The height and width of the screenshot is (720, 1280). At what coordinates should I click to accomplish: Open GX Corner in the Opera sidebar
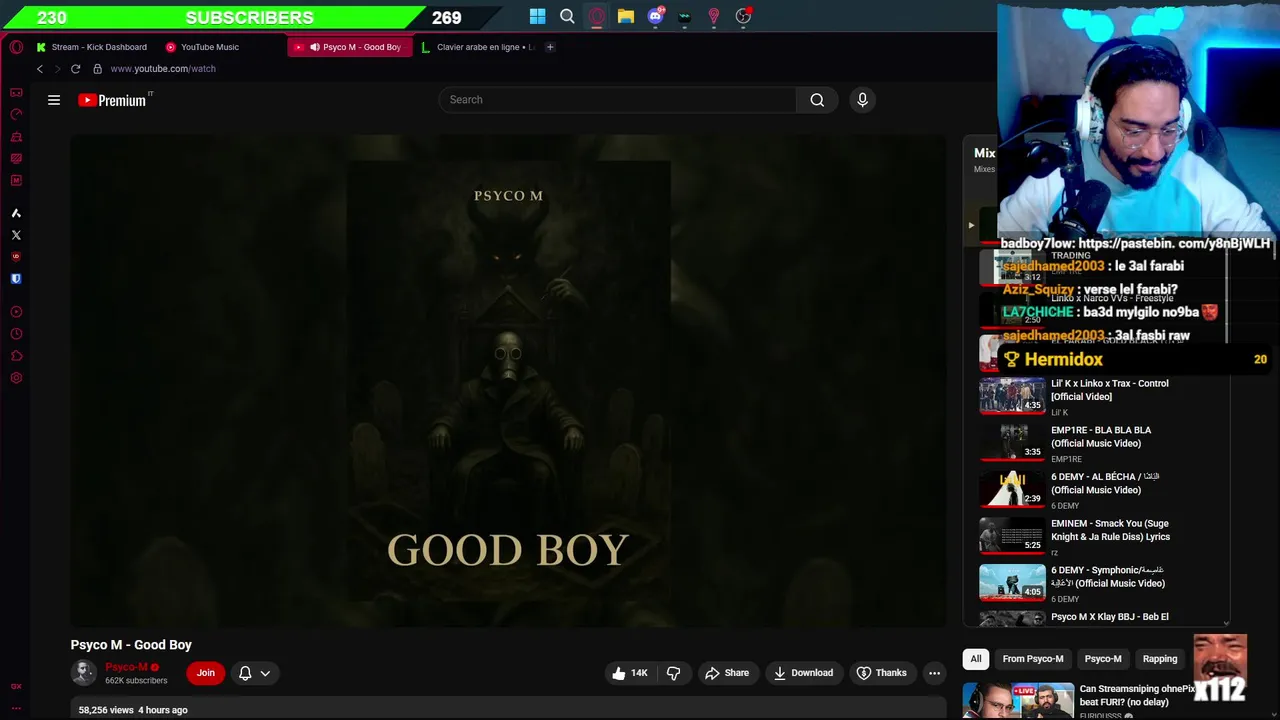tap(16, 92)
